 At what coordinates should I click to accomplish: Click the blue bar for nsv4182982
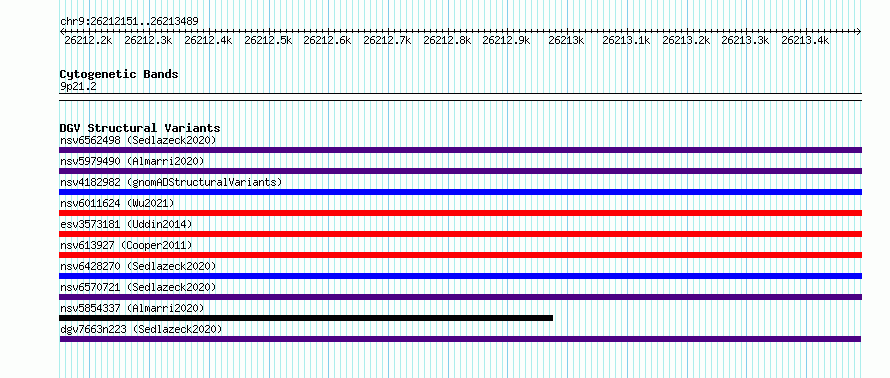point(460,192)
